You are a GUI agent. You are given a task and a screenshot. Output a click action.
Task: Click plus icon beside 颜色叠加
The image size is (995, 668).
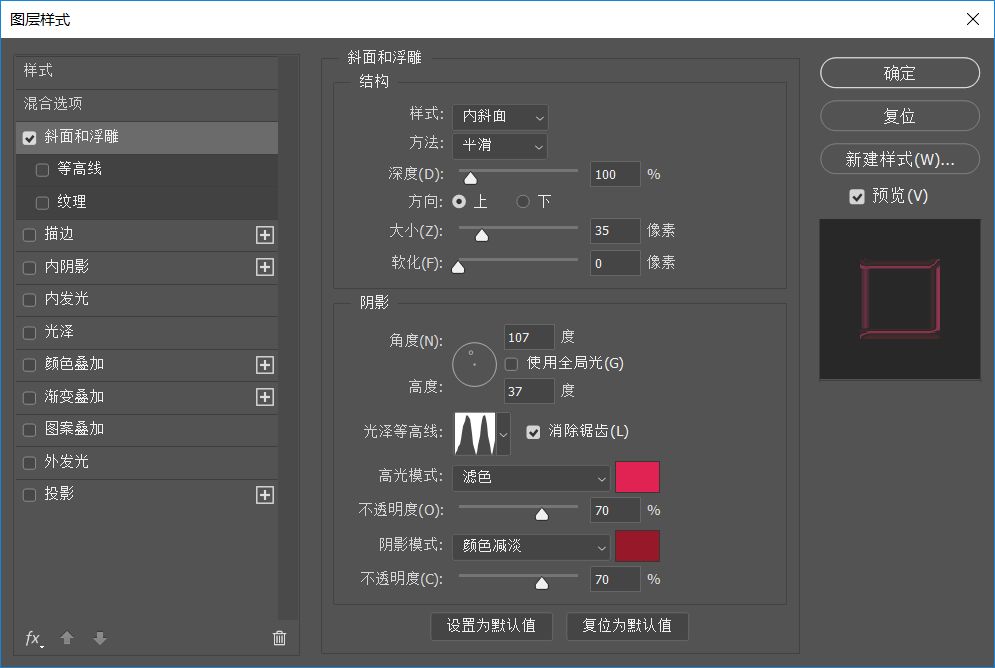[264, 365]
